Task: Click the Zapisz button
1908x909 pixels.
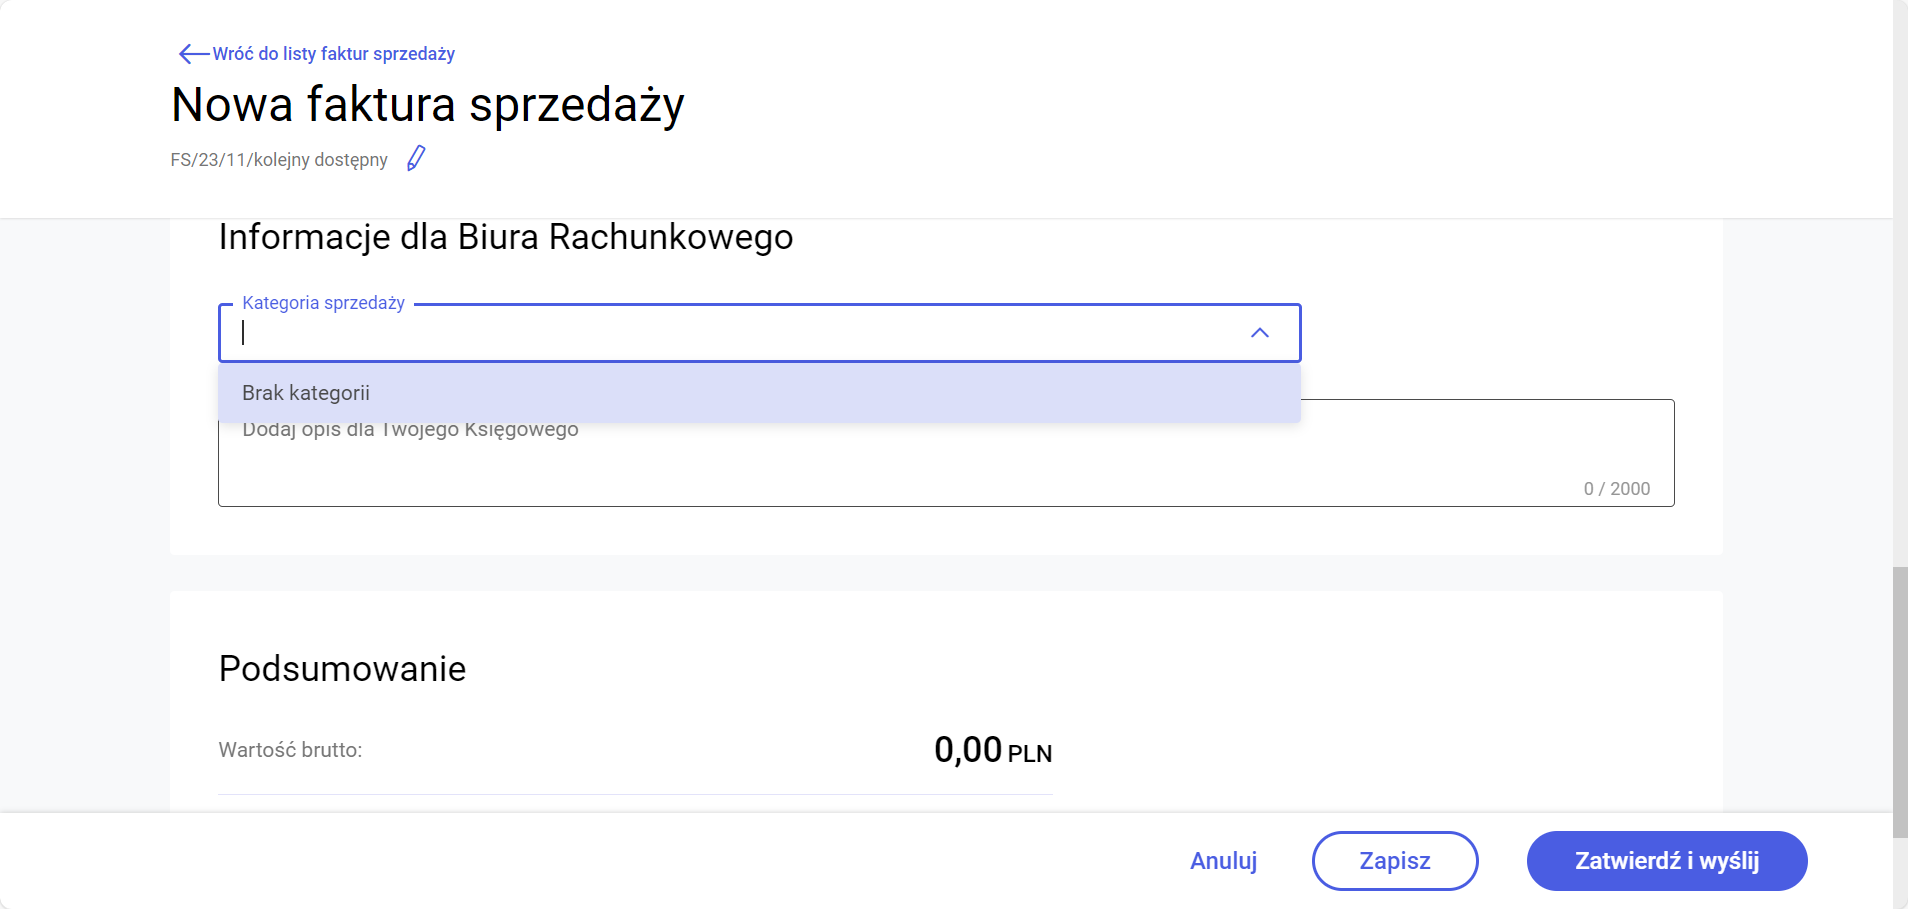Action: 1394,861
